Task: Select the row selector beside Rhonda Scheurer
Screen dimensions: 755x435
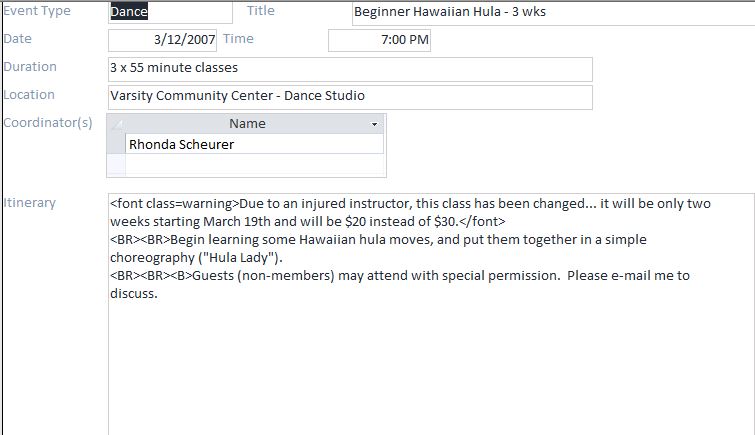Action: pyautogui.click(x=116, y=144)
